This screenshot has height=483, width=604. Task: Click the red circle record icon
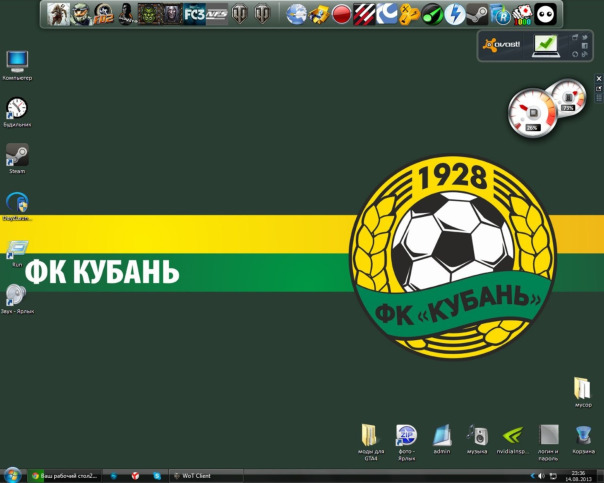click(342, 14)
